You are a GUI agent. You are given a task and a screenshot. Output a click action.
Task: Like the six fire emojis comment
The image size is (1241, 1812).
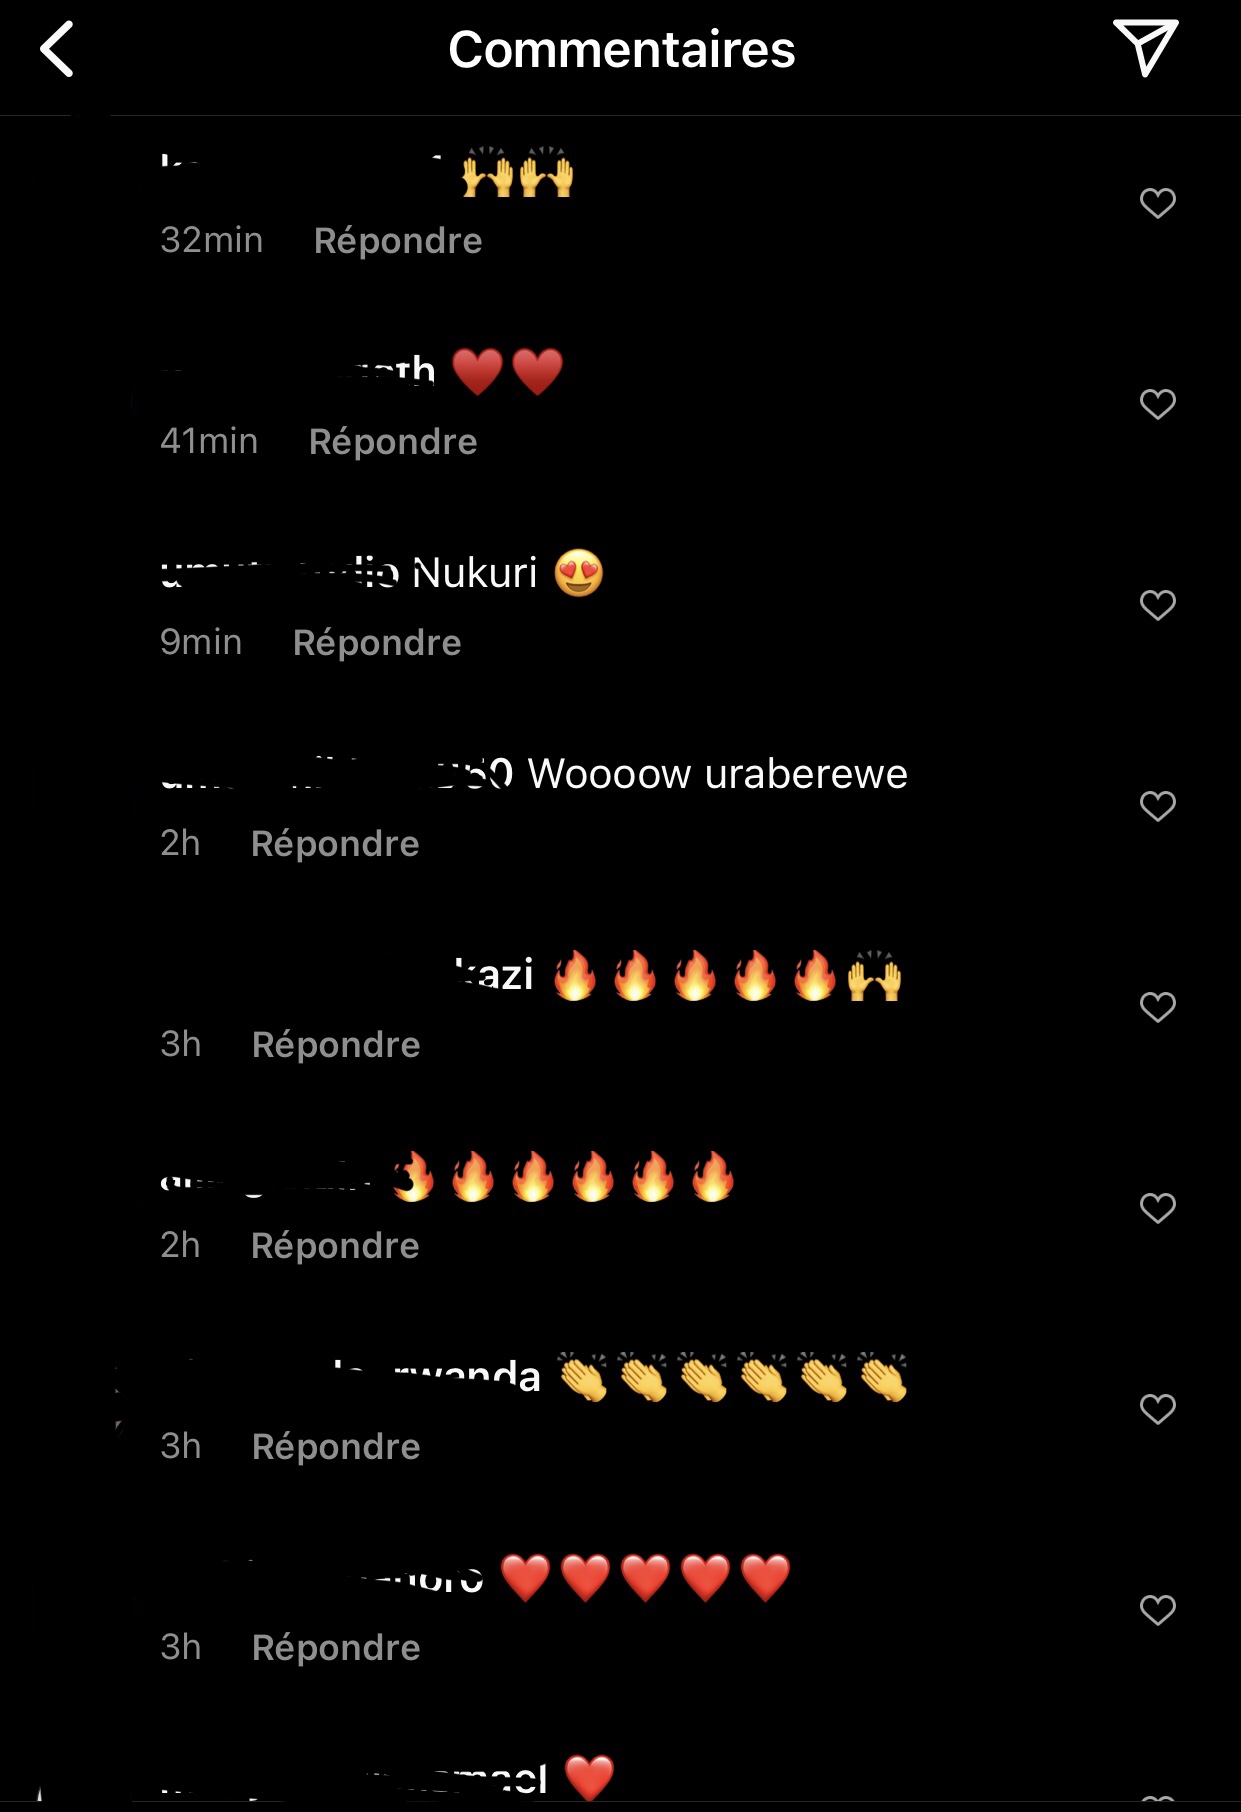click(x=1157, y=1208)
